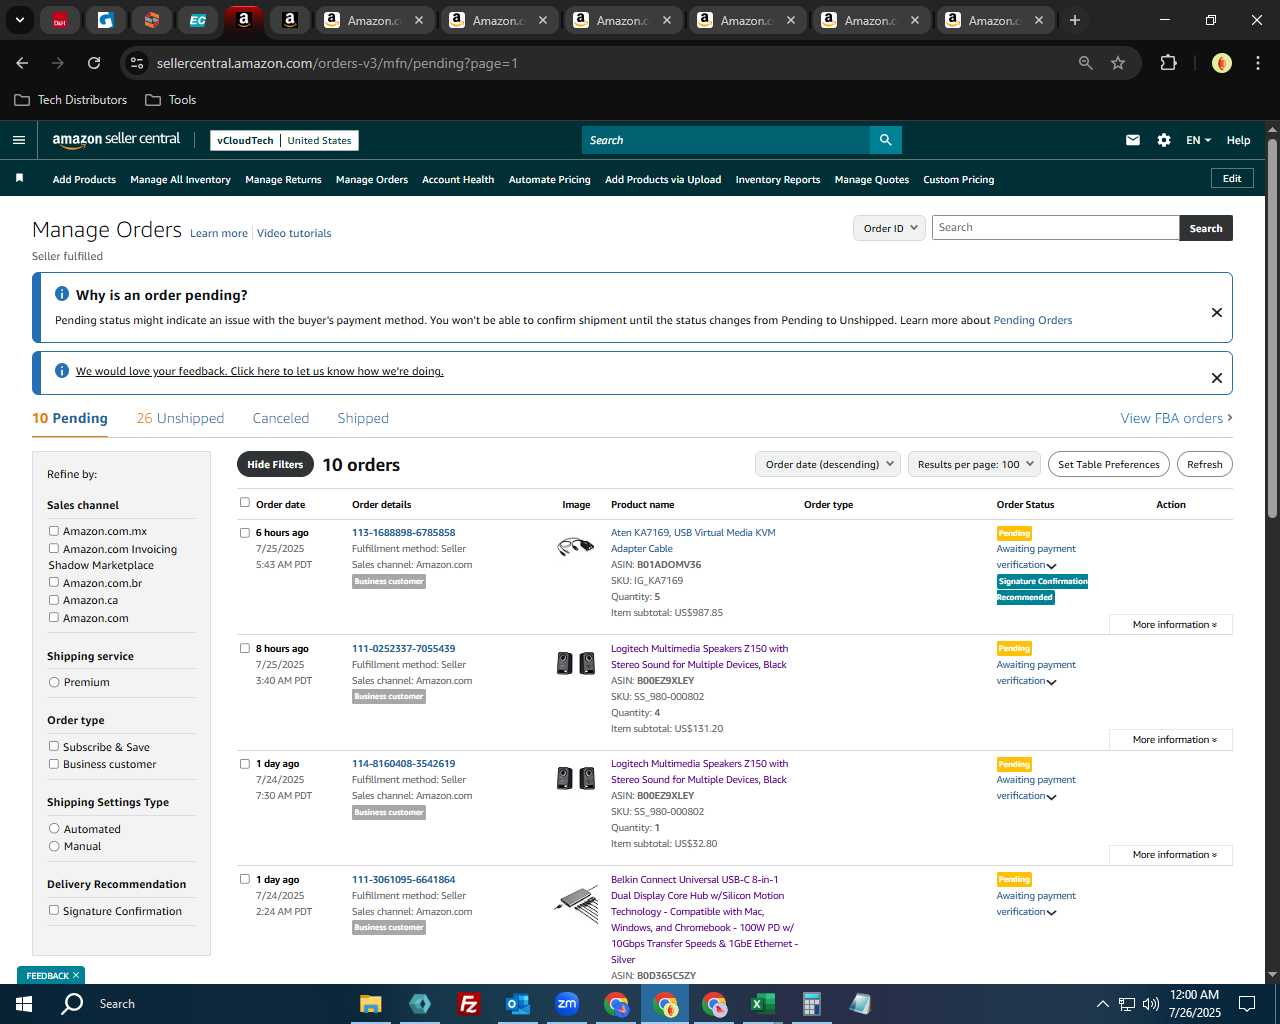This screenshot has height=1024, width=1280.
Task: Select the Automated shipping settings radio
Action: coord(54,828)
